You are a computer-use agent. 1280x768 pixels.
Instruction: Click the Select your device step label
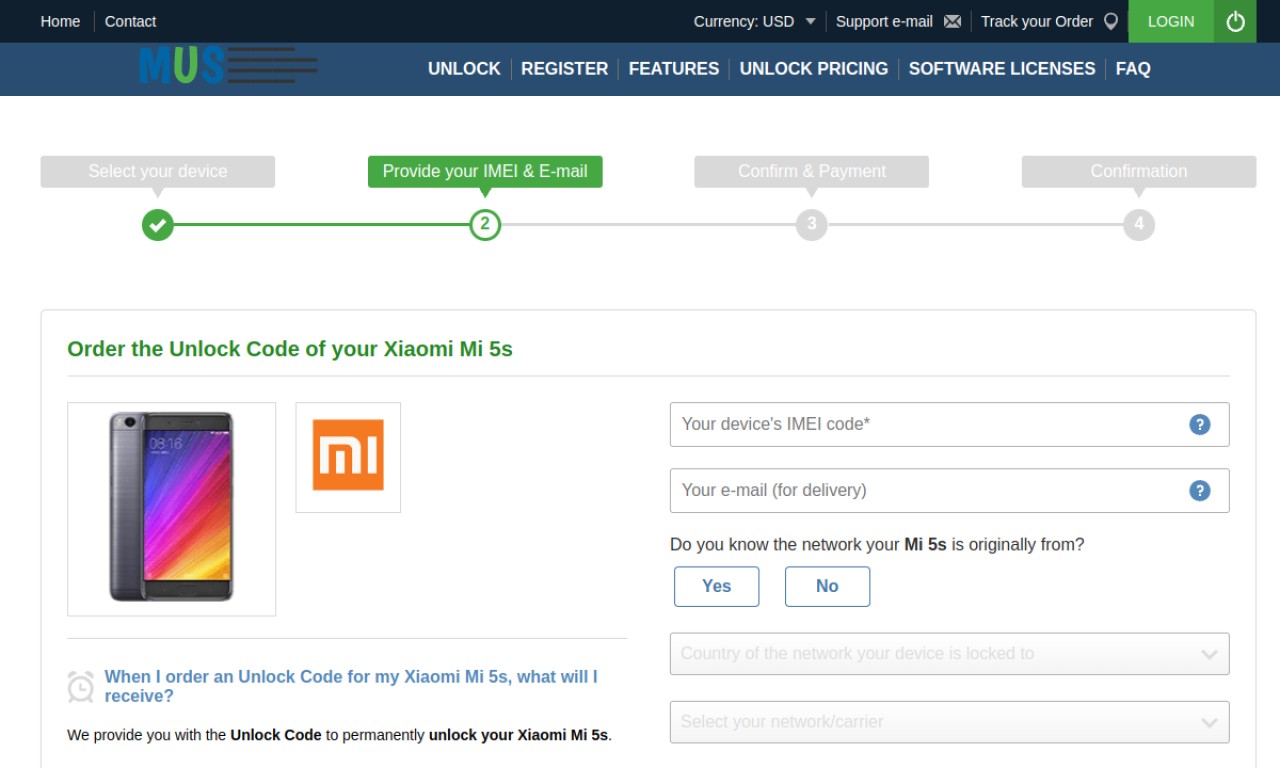coord(158,171)
